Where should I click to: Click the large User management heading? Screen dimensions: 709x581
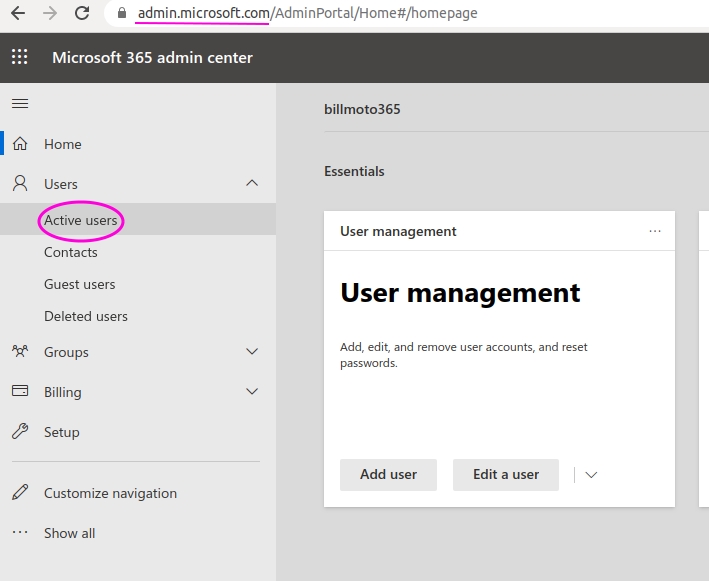click(x=460, y=293)
